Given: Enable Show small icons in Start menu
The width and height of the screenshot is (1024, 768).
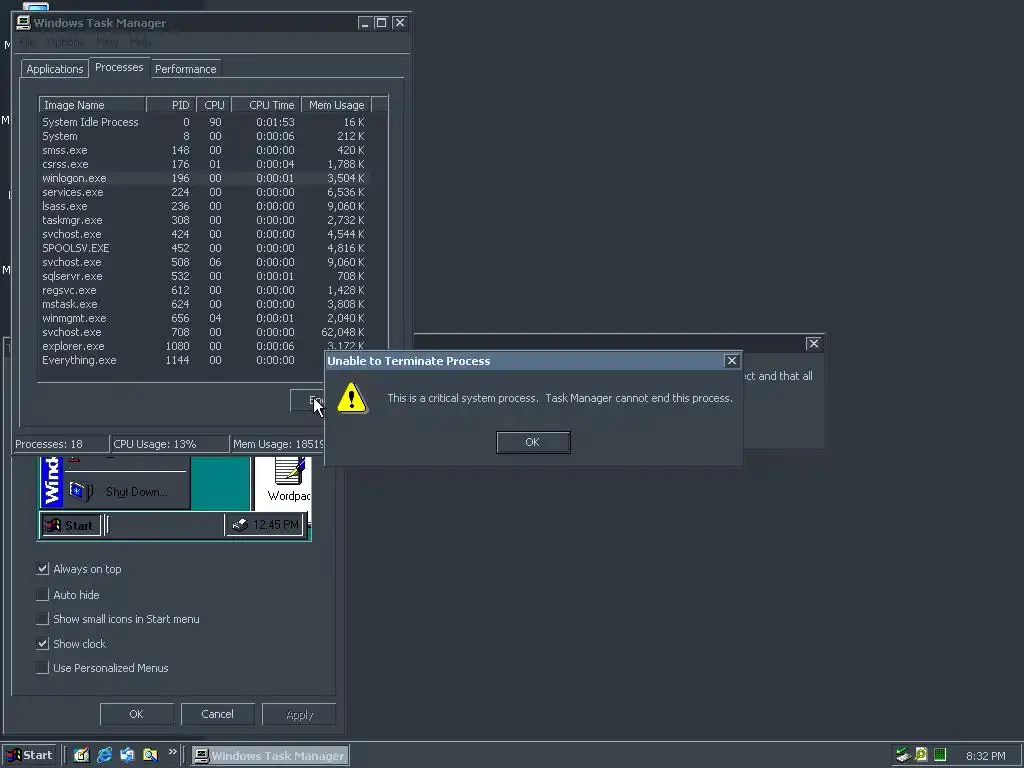Looking at the screenshot, I should [x=42, y=619].
